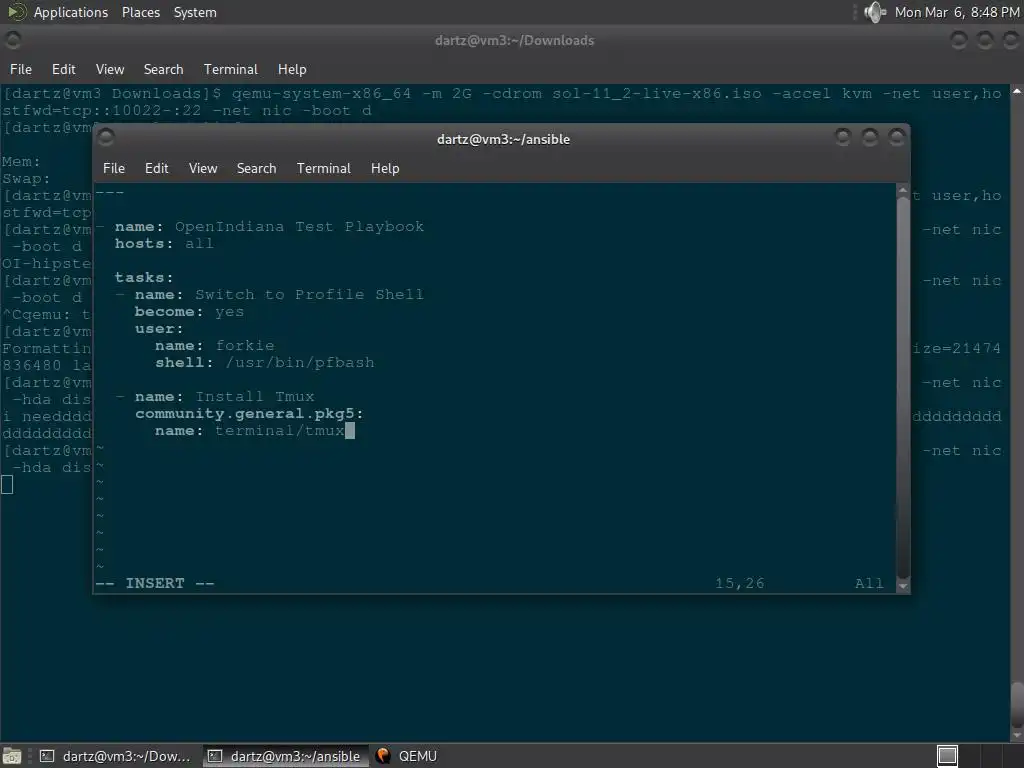The width and height of the screenshot is (1024, 768).
Task: Maximize the Downloads terminal window
Action: click(x=984, y=40)
